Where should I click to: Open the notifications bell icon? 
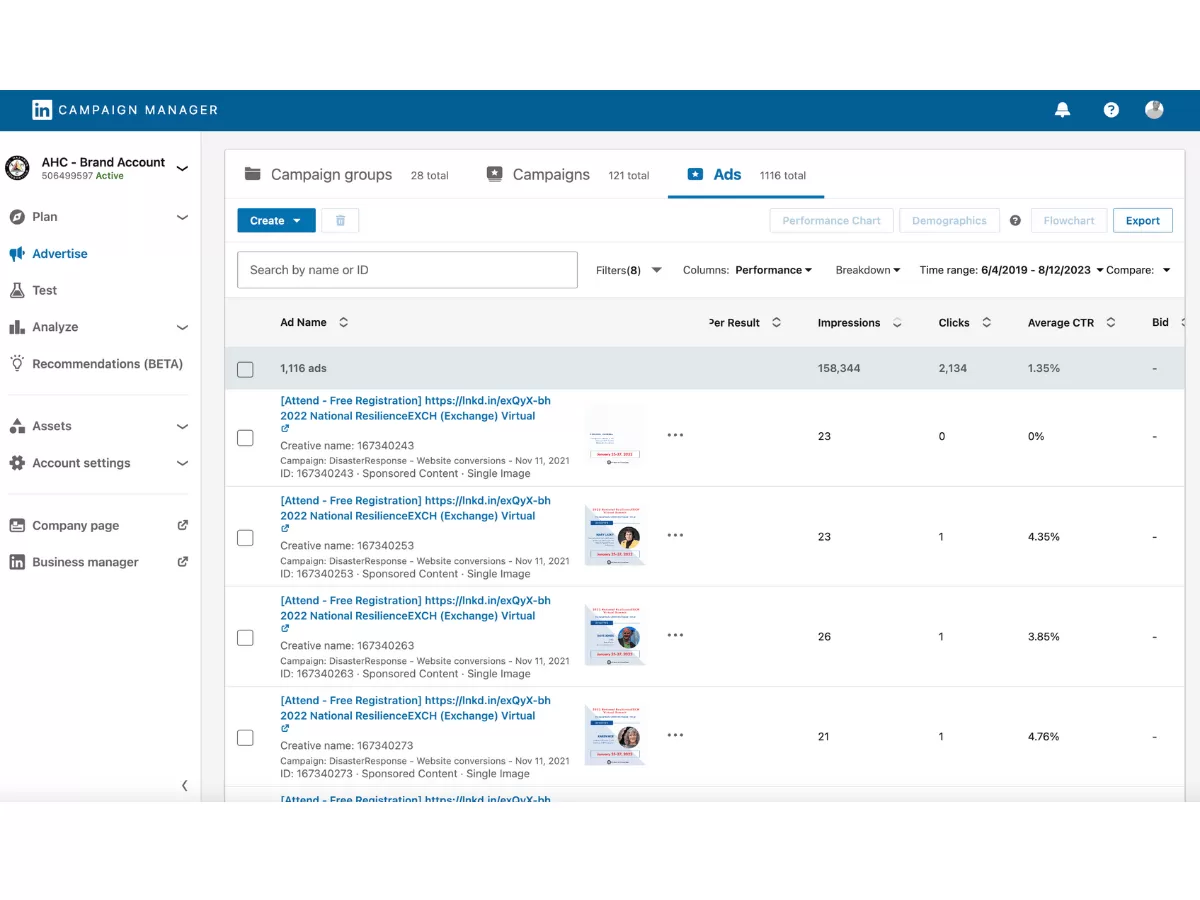click(x=1062, y=110)
